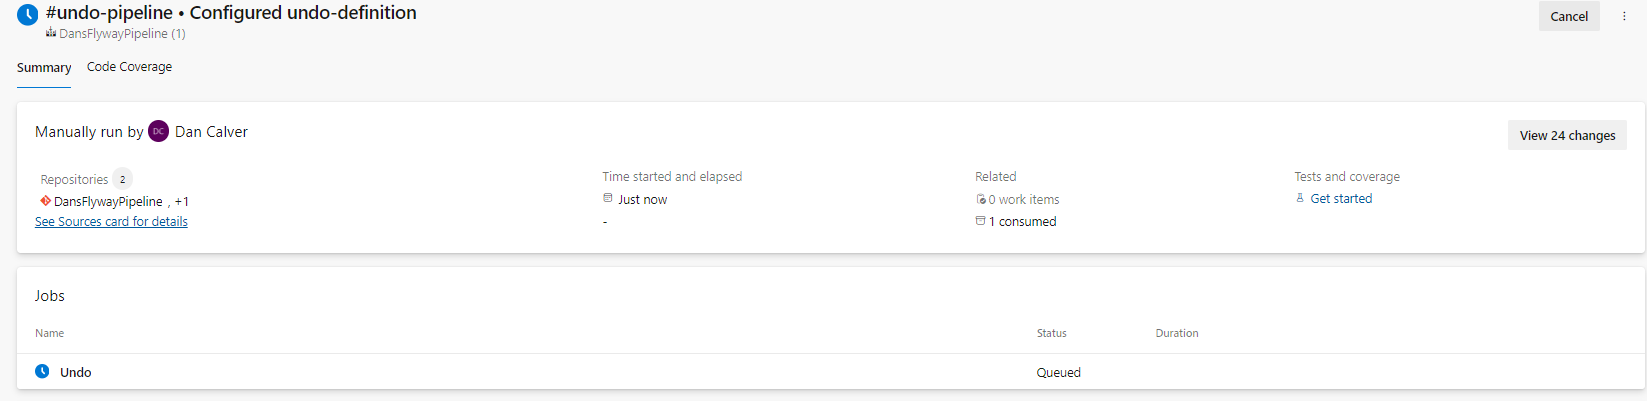Select the Summary tab
Viewport: 1647px width, 401px height.
44,68
